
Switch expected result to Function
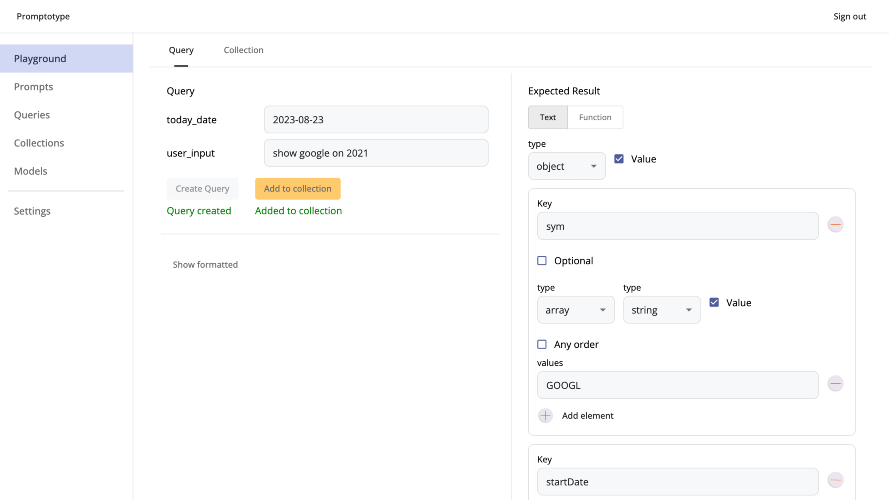[595, 117]
